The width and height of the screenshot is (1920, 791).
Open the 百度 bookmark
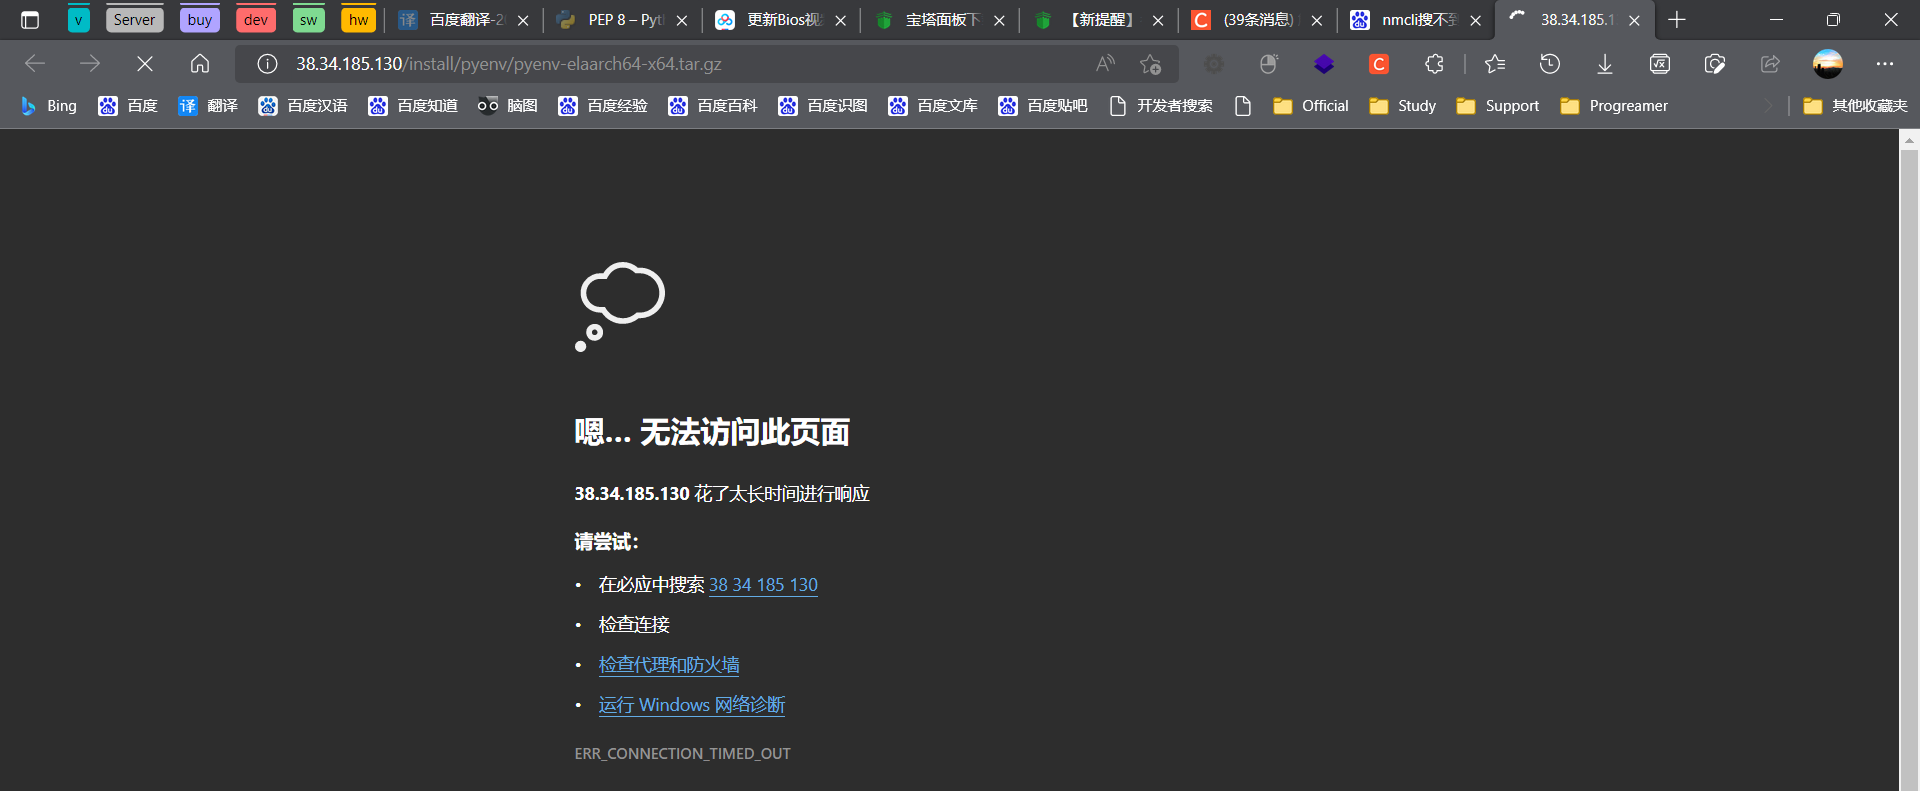128,106
